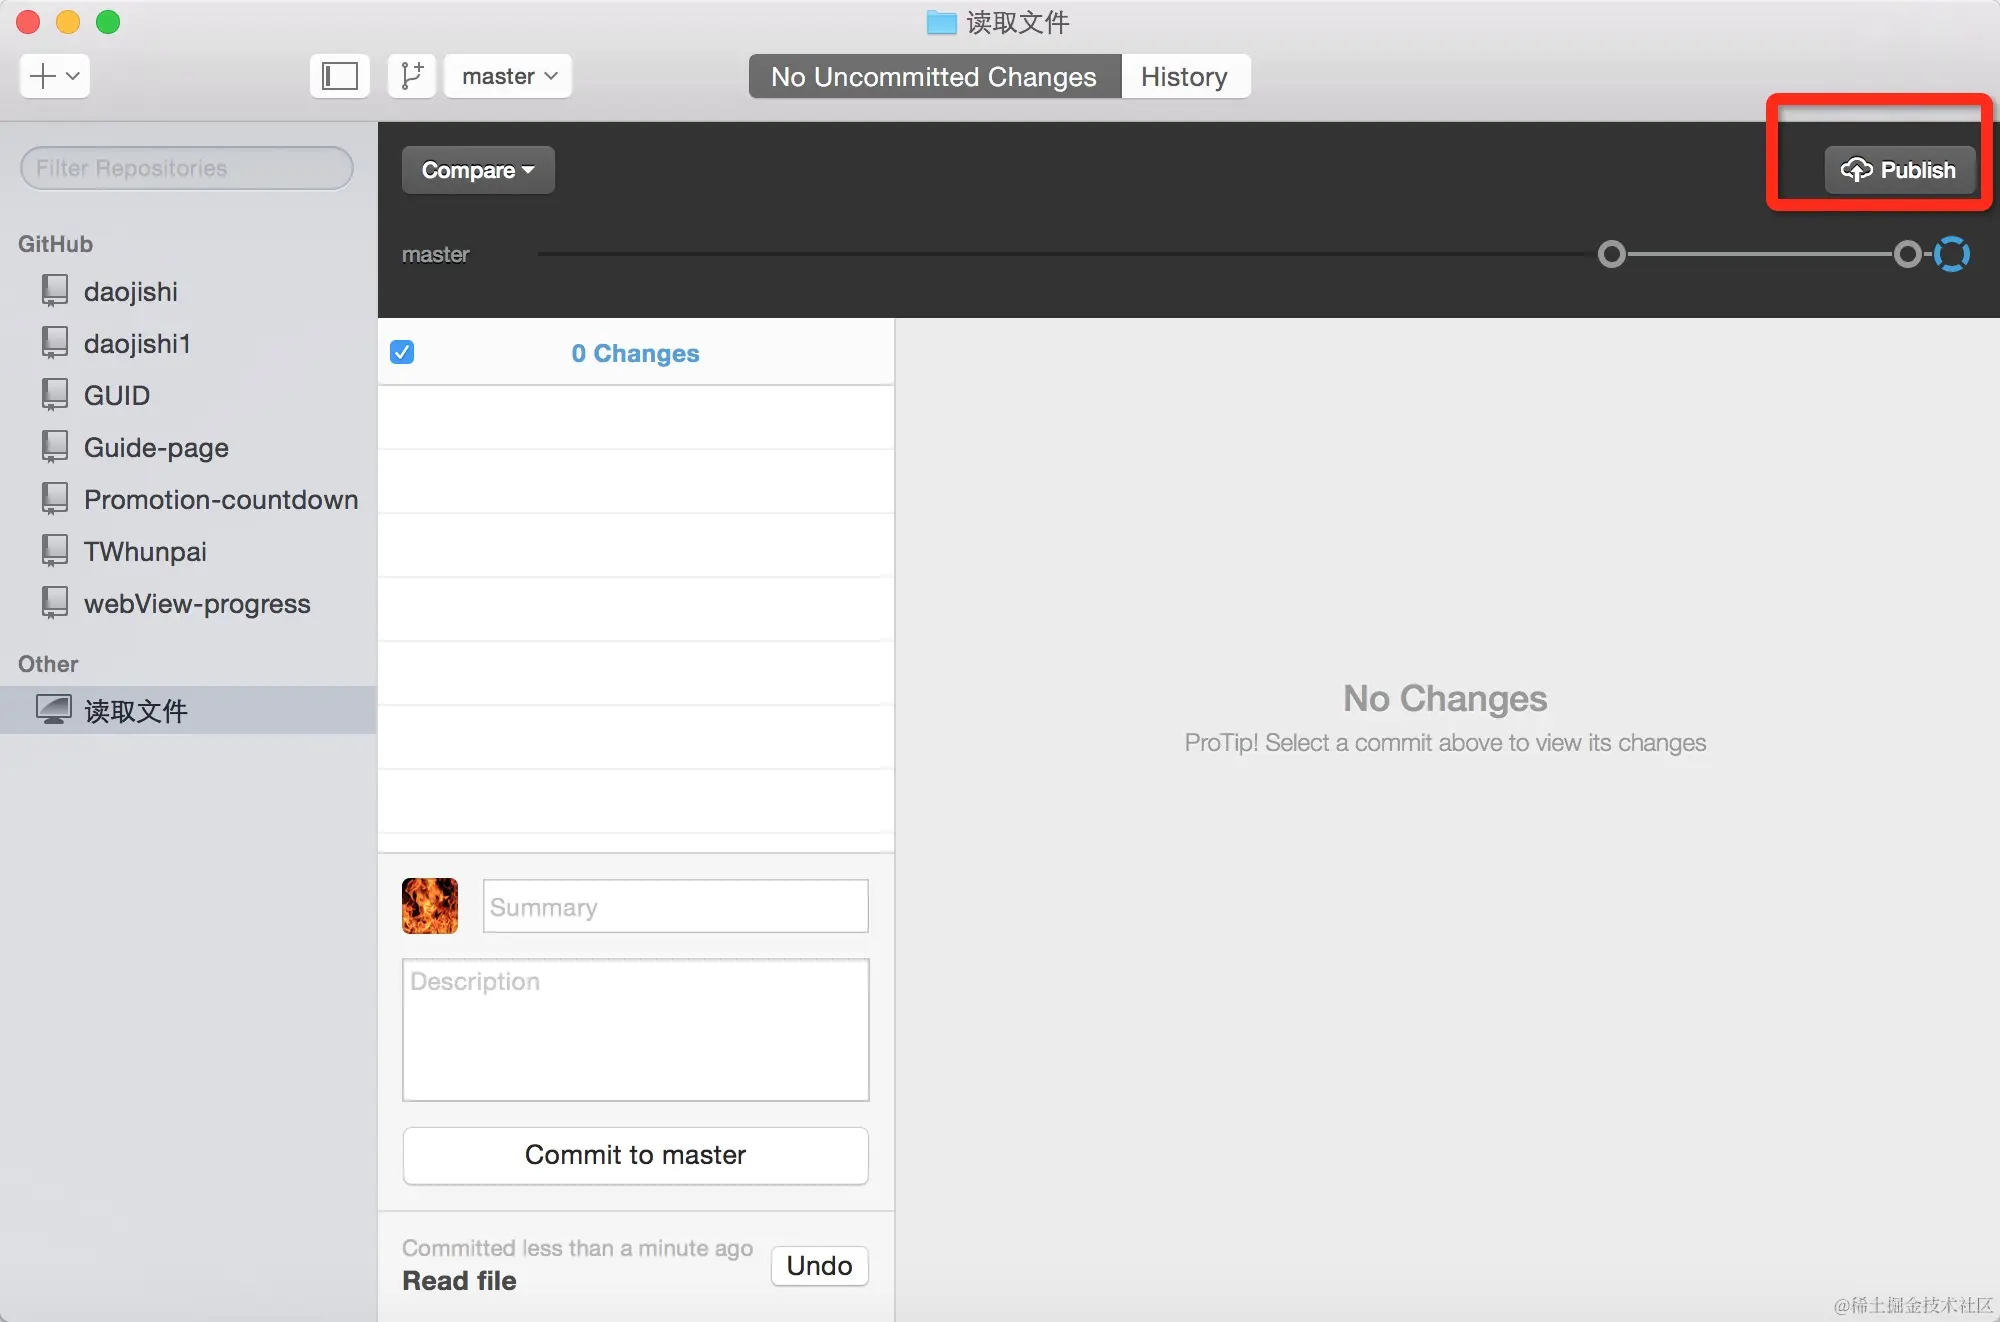
Task: Expand the Compare dropdown menu
Action: [x=478, y=170]
